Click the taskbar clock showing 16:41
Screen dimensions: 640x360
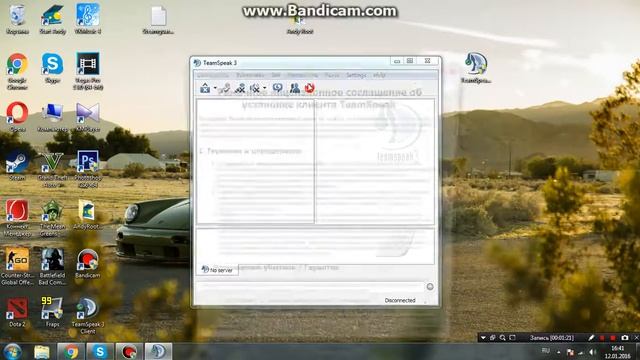618,352
